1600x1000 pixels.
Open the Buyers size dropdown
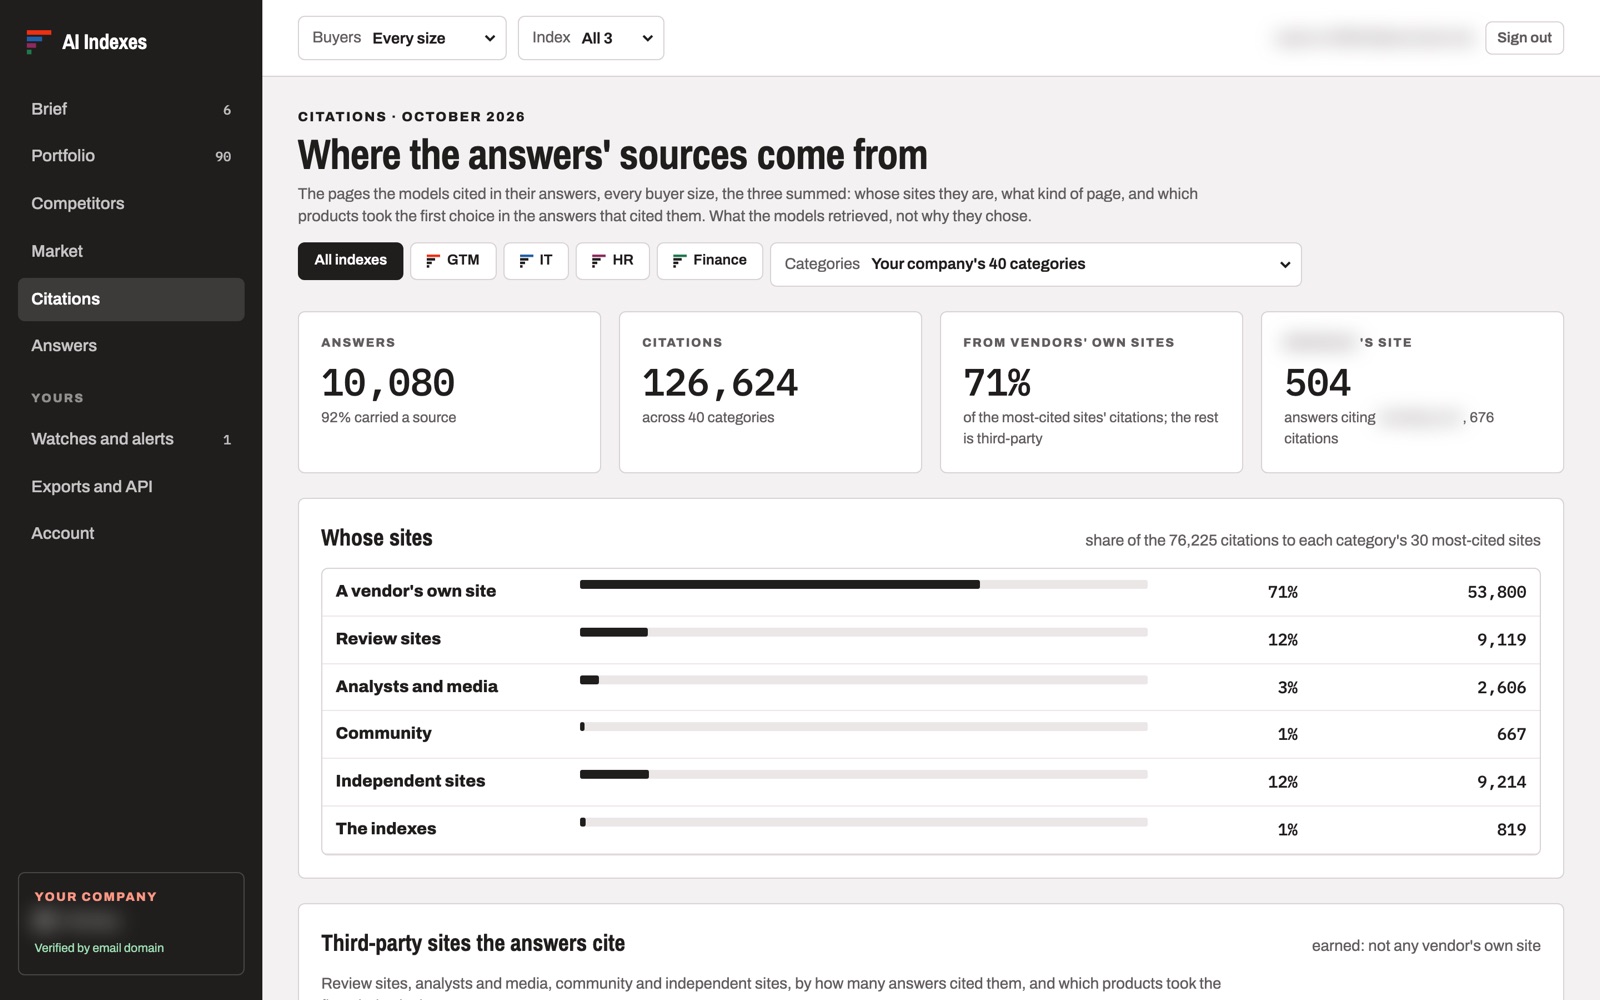[402, 38]
